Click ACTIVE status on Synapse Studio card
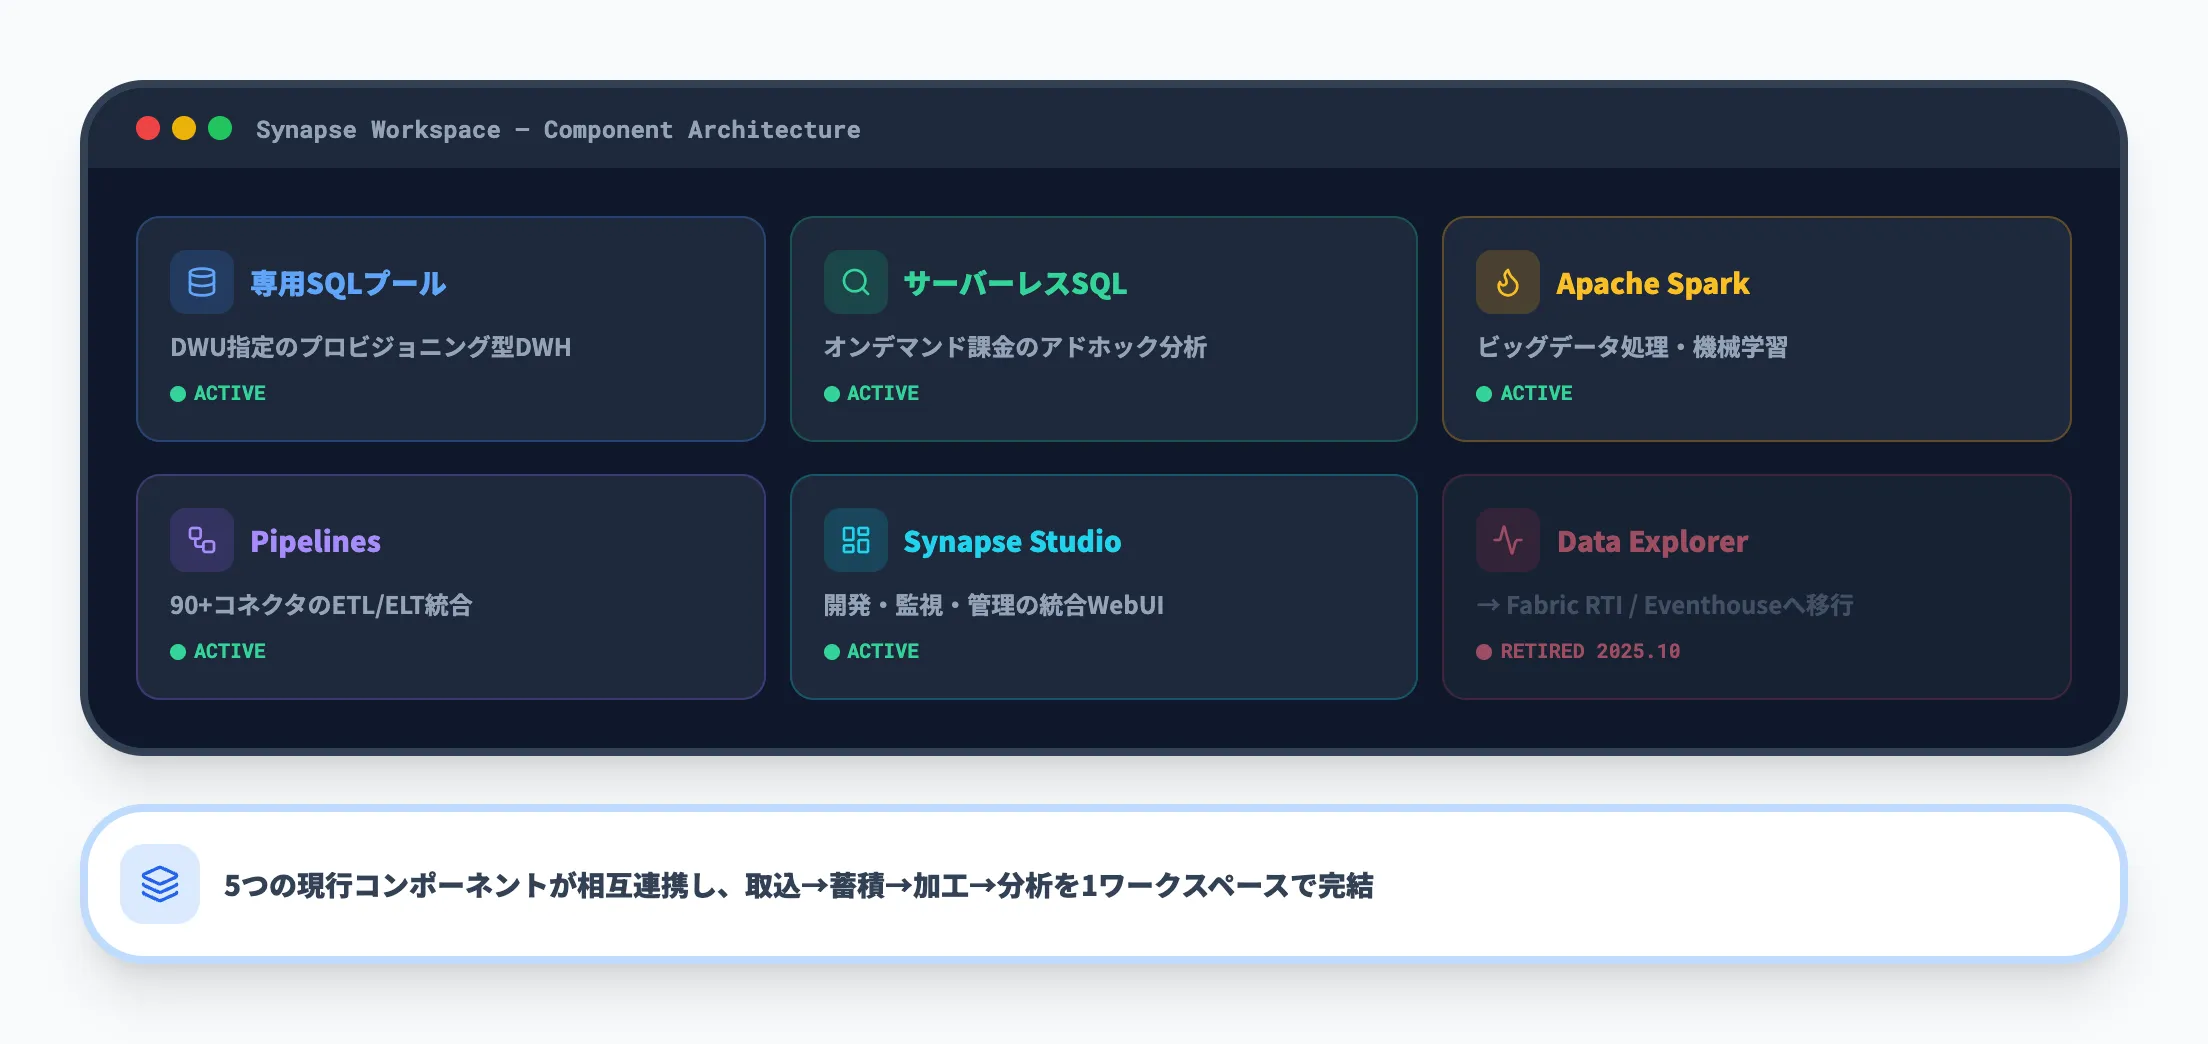The image size is (2208, 1044). (x=871, y=651)
